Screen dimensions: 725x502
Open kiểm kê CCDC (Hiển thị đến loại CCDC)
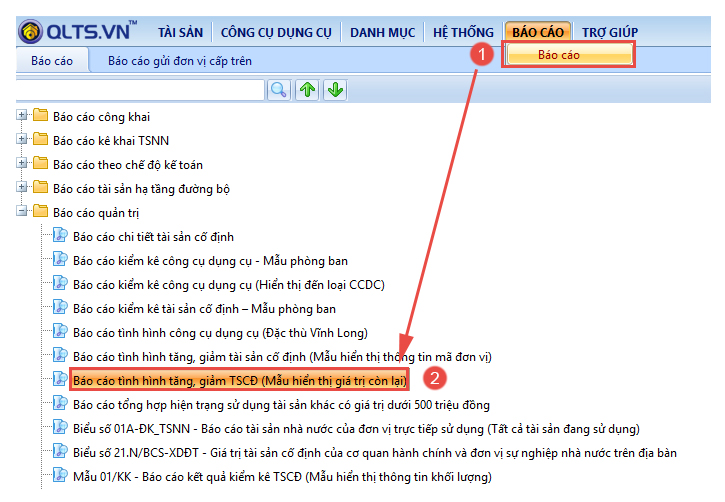click(x=228, y=285)
